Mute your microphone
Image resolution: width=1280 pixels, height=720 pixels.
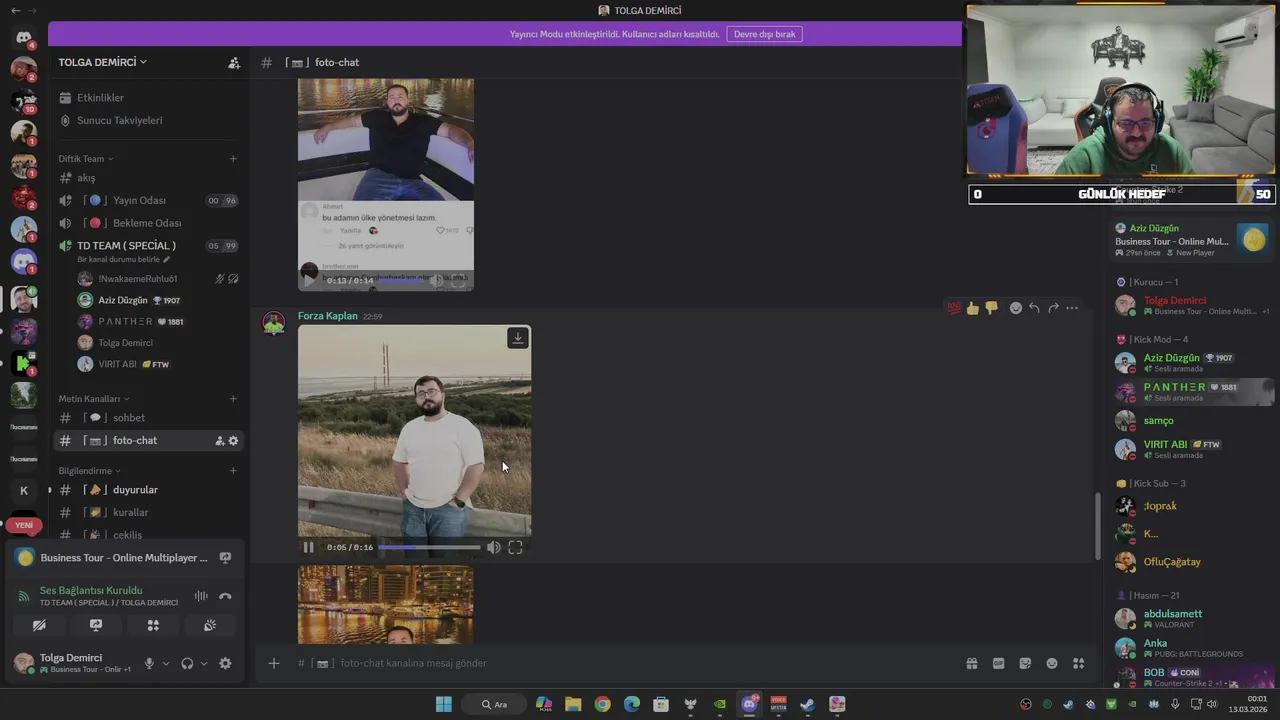[x=149, y=663]
